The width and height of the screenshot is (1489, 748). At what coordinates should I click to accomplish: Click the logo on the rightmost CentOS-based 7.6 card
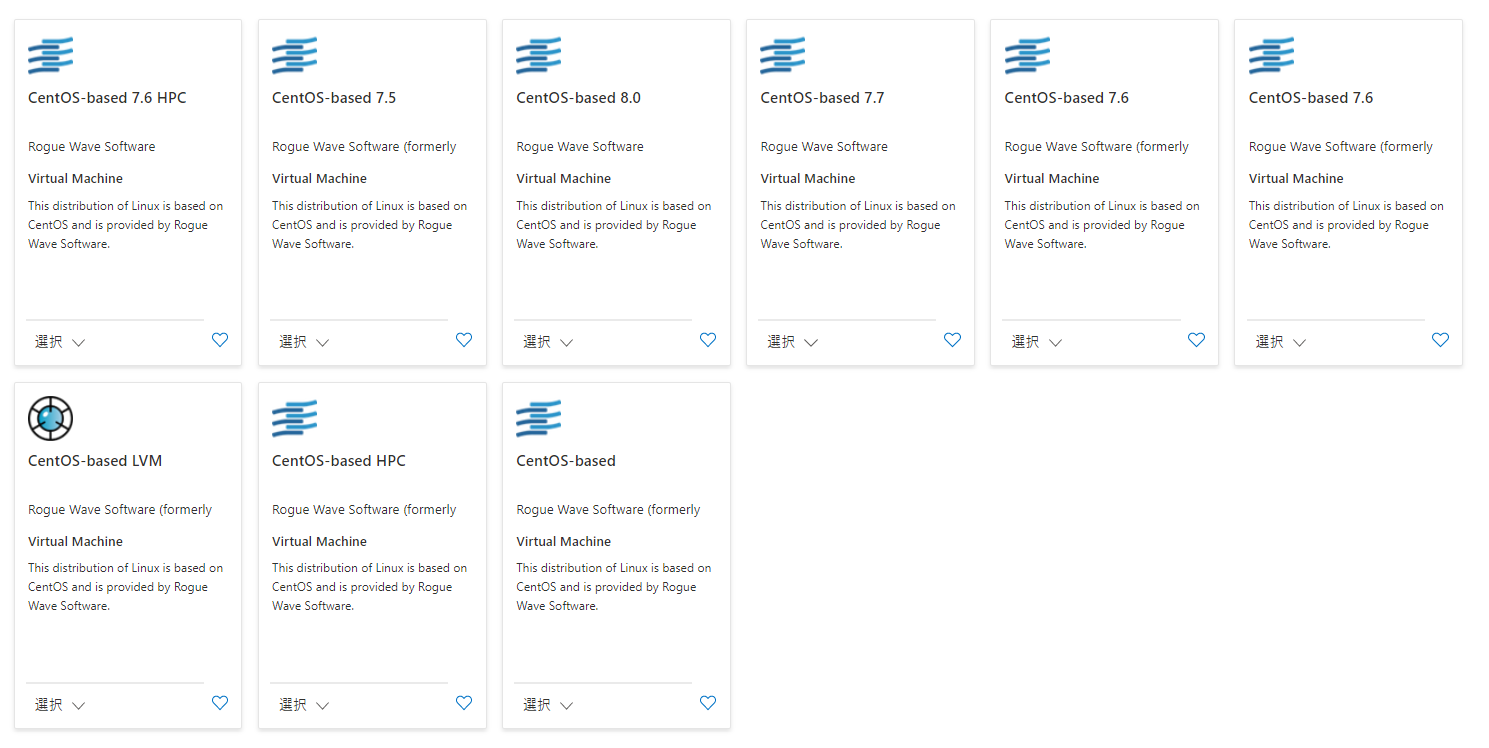pyautogui.click(x=1271, y=55)
